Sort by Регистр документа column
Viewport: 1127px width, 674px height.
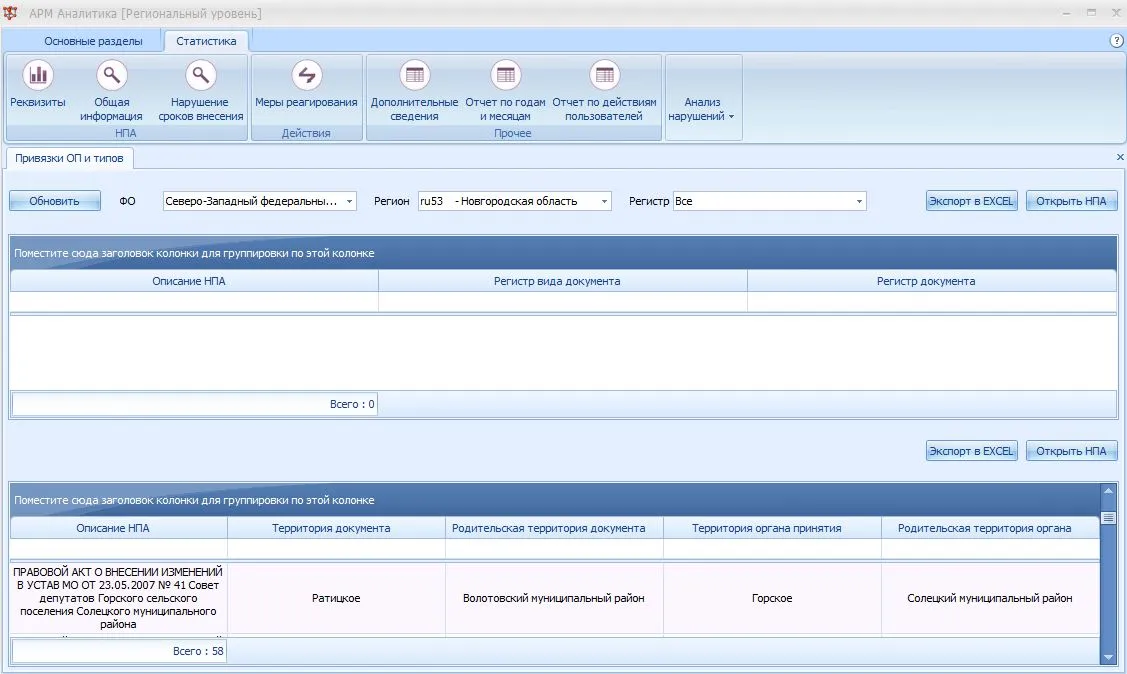click(x=932, y=281)
